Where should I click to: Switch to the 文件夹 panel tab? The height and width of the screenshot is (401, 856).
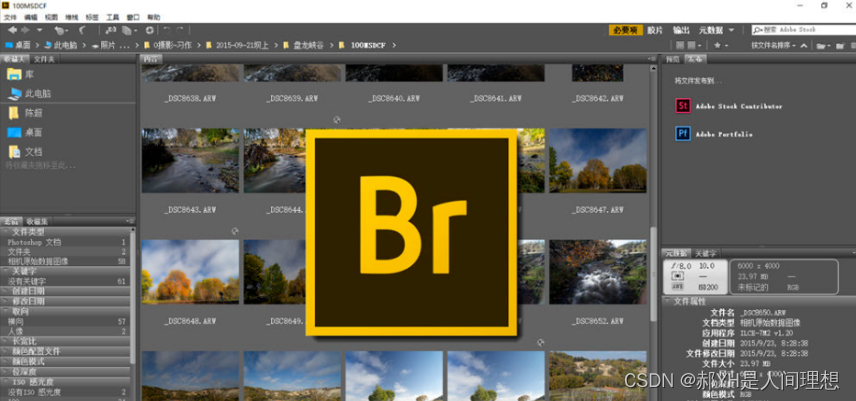(43, 59)
